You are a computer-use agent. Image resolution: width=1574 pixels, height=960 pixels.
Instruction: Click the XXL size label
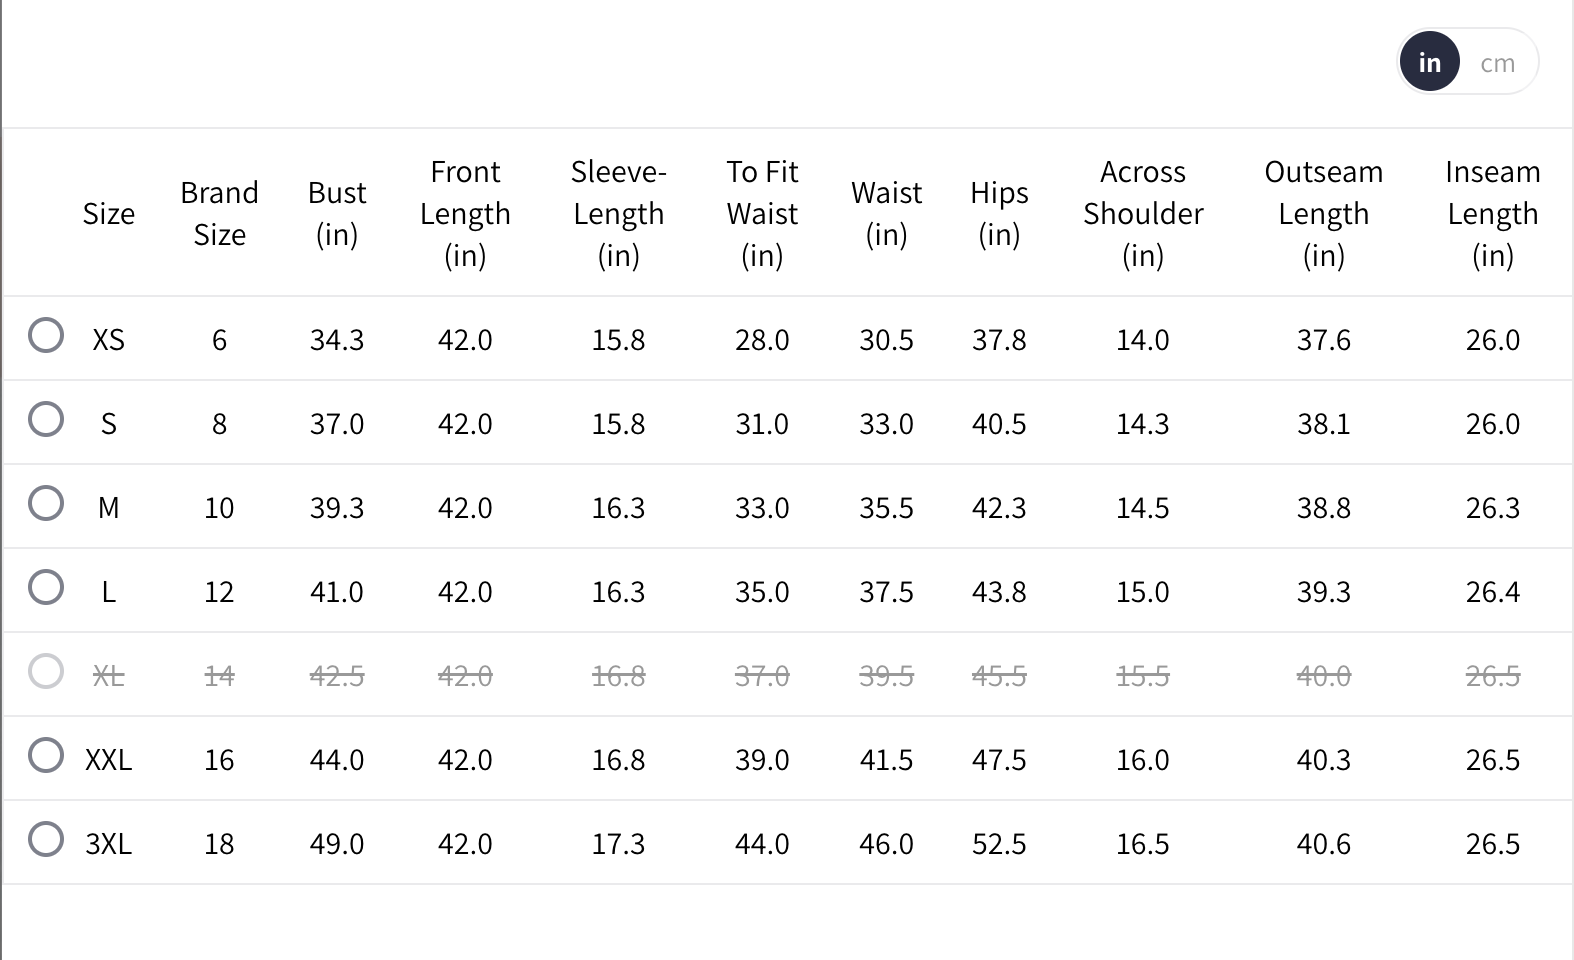(x=108, y=760)
